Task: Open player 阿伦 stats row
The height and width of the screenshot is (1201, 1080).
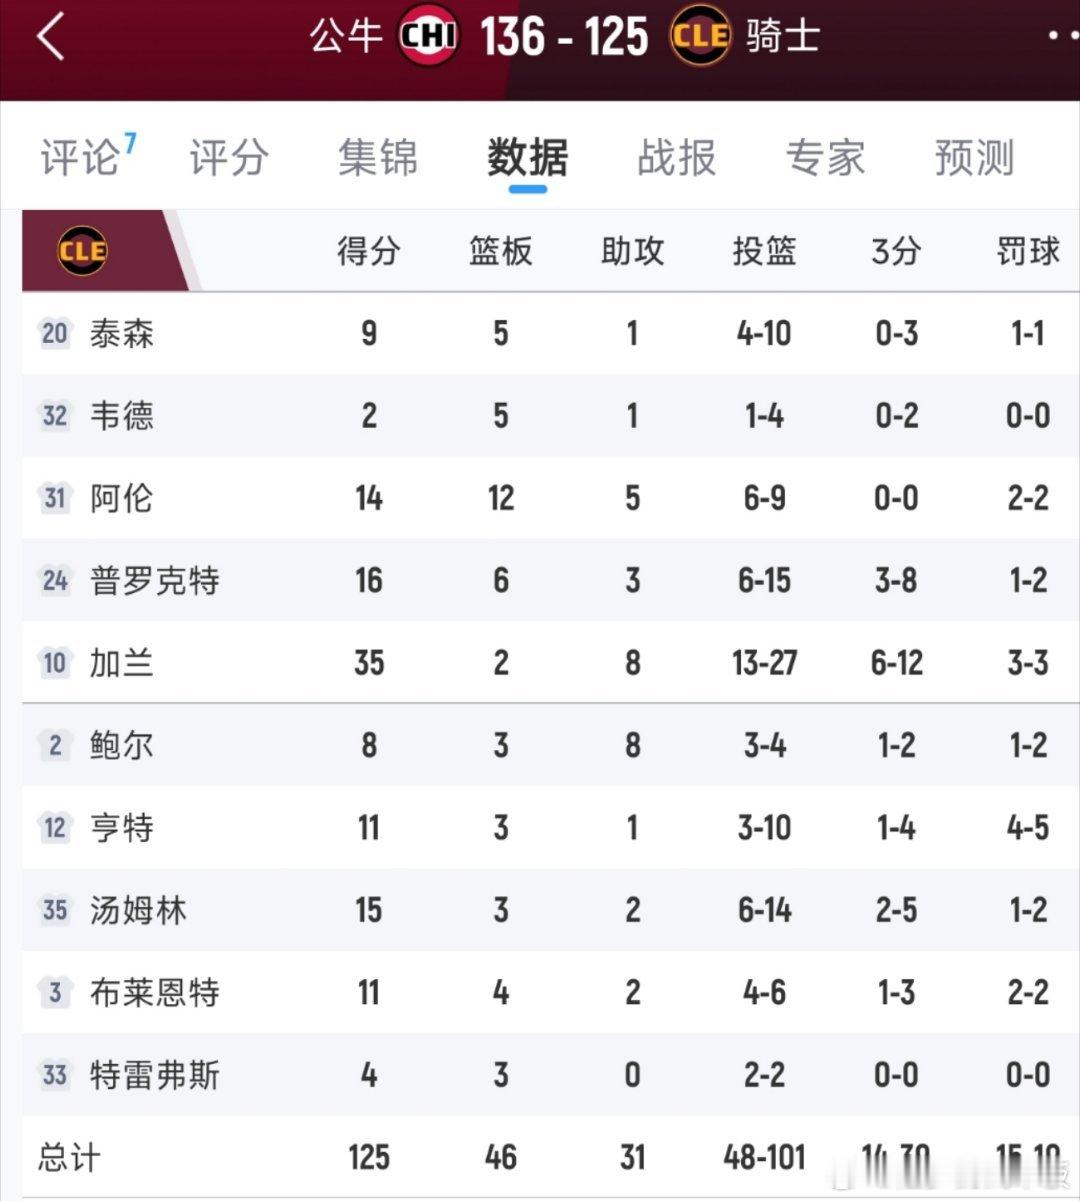Action: coord(122,498)
